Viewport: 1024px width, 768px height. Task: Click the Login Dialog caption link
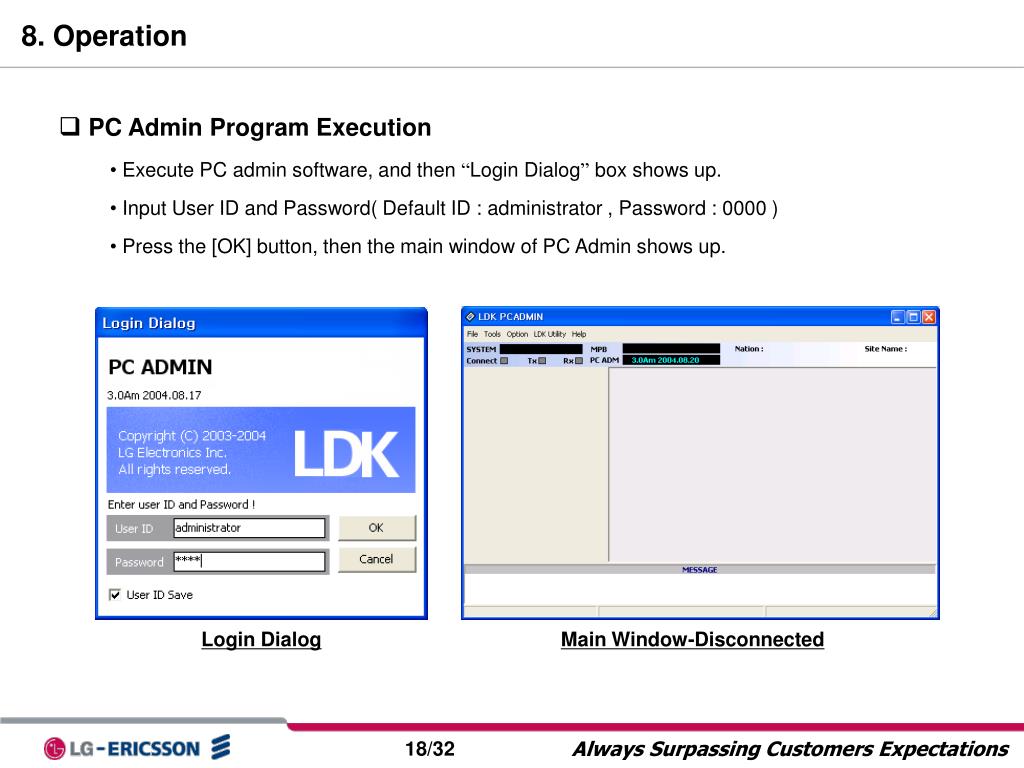(x=261, y=639)
